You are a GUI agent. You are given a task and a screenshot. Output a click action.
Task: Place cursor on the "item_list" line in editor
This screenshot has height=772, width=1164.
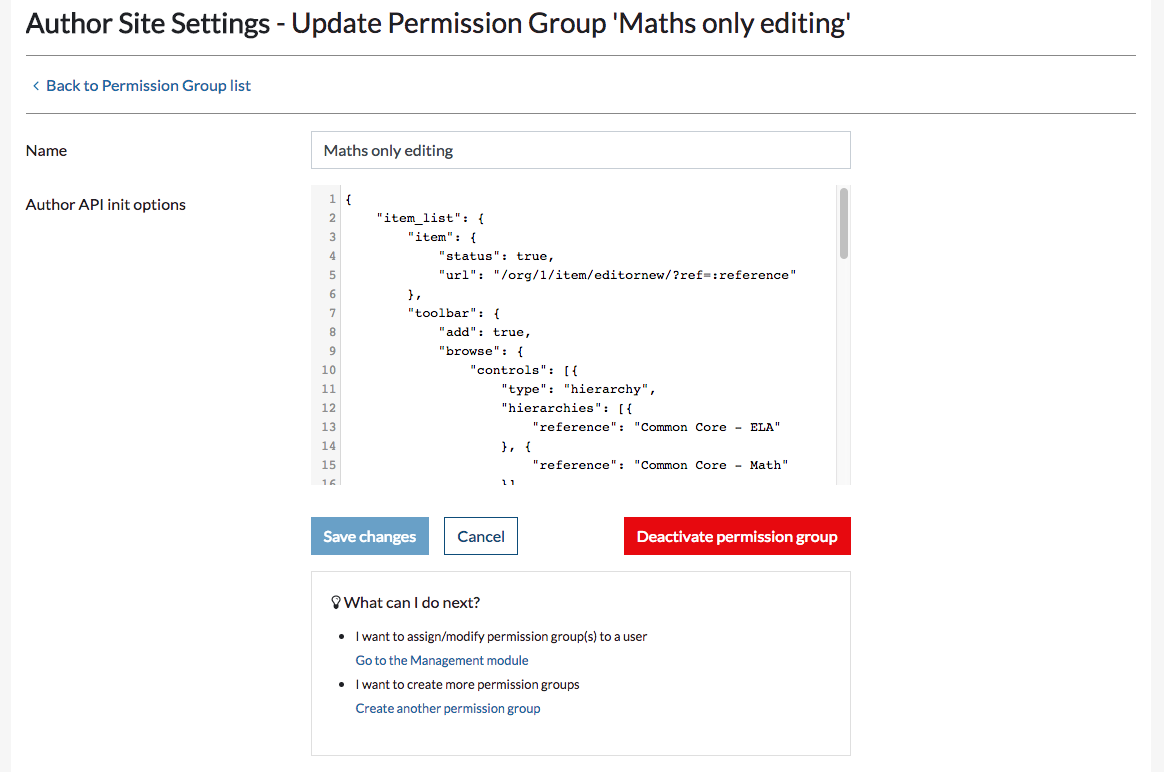coord(430,218)
